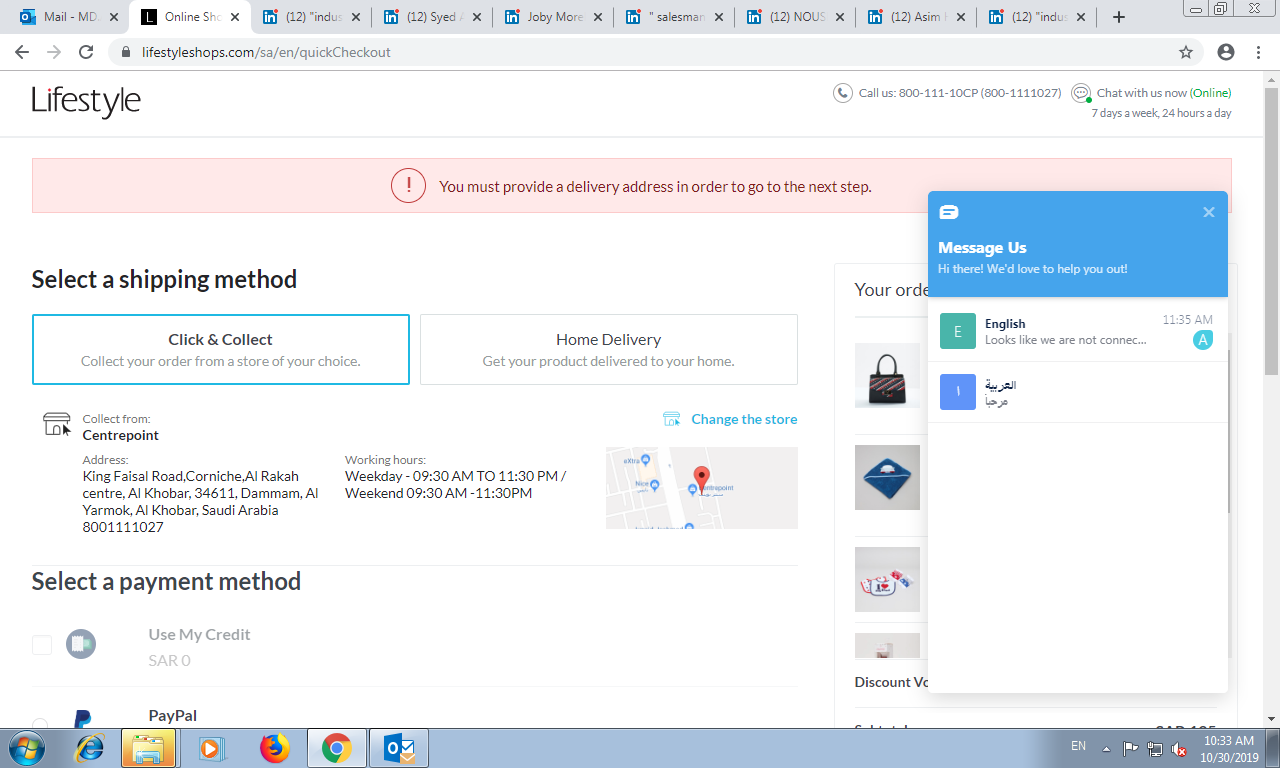Click the Lifestyle logo
Viewport: 1280px width, 768px height.
pyautogui.click(x=86, y=101)
